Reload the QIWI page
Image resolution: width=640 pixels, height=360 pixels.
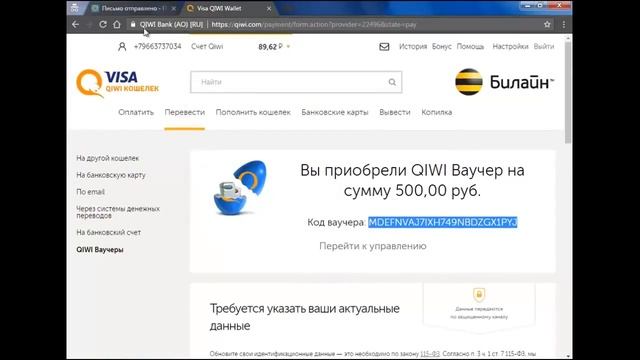[x=103, y=24]
